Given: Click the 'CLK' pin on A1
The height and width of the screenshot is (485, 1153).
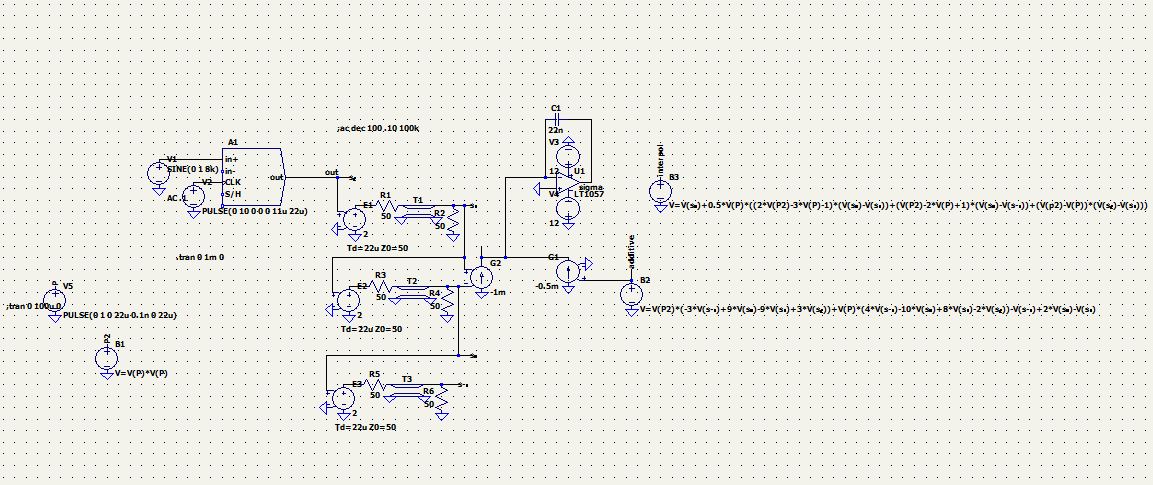Looking at the screenshot, I should click(233, 182).
